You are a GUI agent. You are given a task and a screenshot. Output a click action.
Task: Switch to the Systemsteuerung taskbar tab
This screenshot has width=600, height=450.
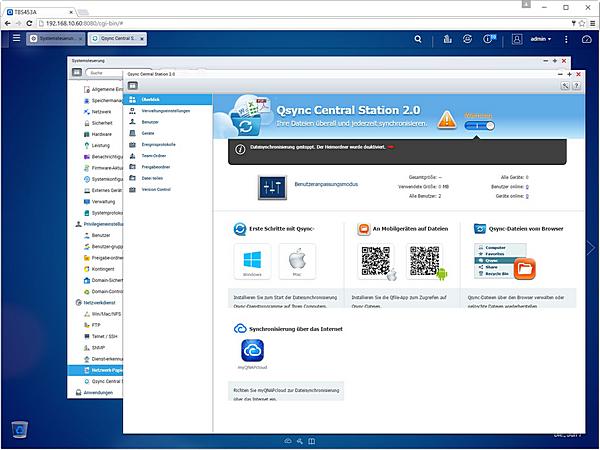(x=56, y=39)
